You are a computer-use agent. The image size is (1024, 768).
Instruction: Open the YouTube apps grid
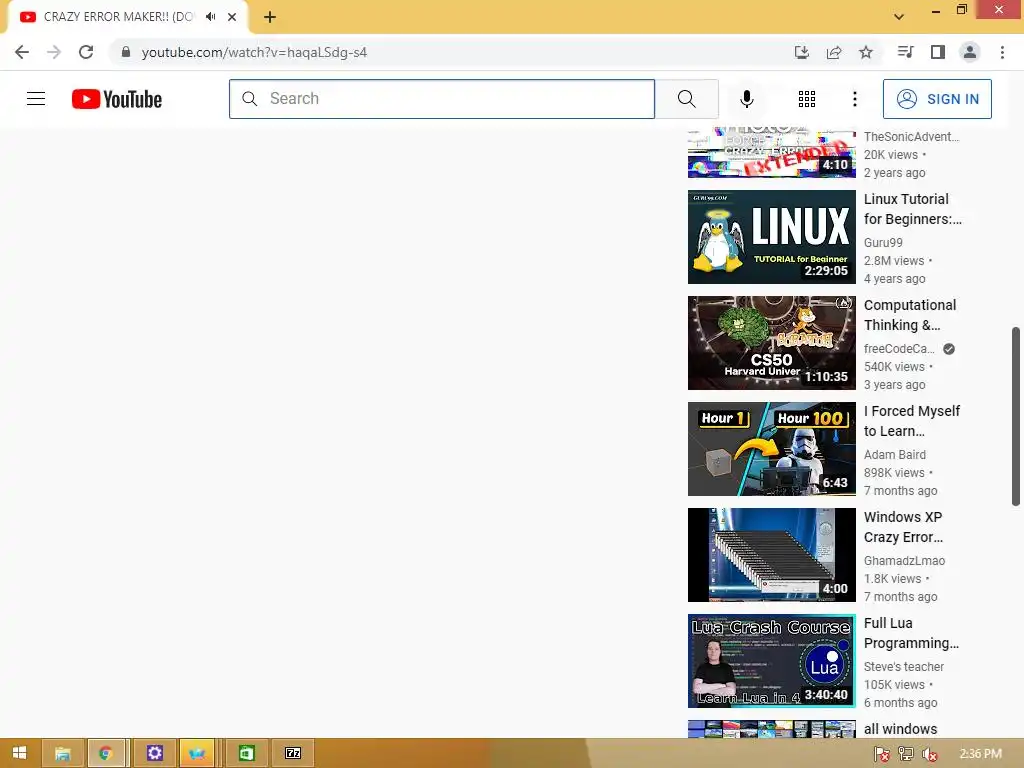tap(807, 99)
